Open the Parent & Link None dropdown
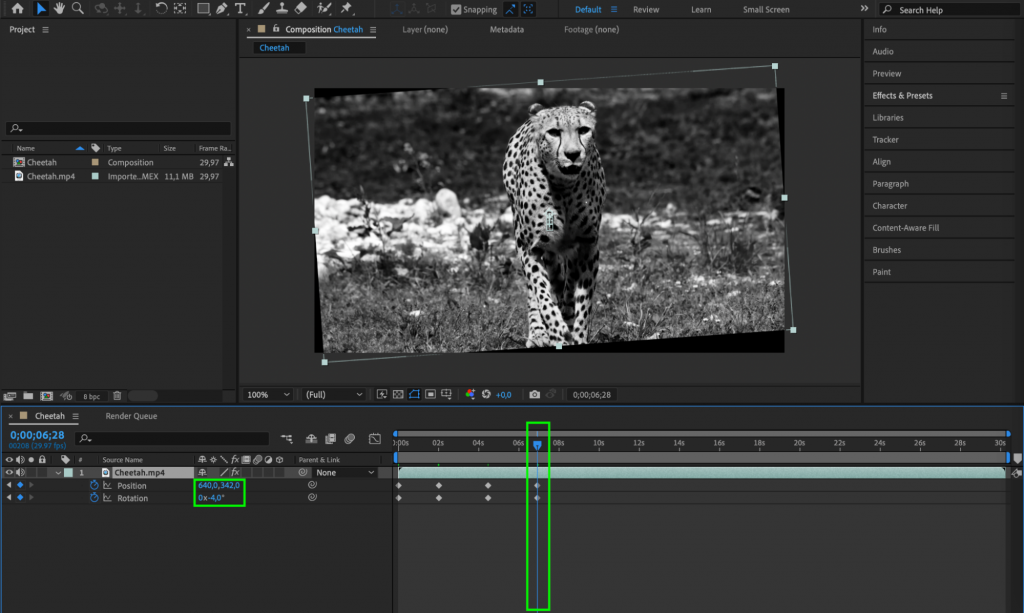The height and width of the screenshot is (613, 1024). pos(347,471)
